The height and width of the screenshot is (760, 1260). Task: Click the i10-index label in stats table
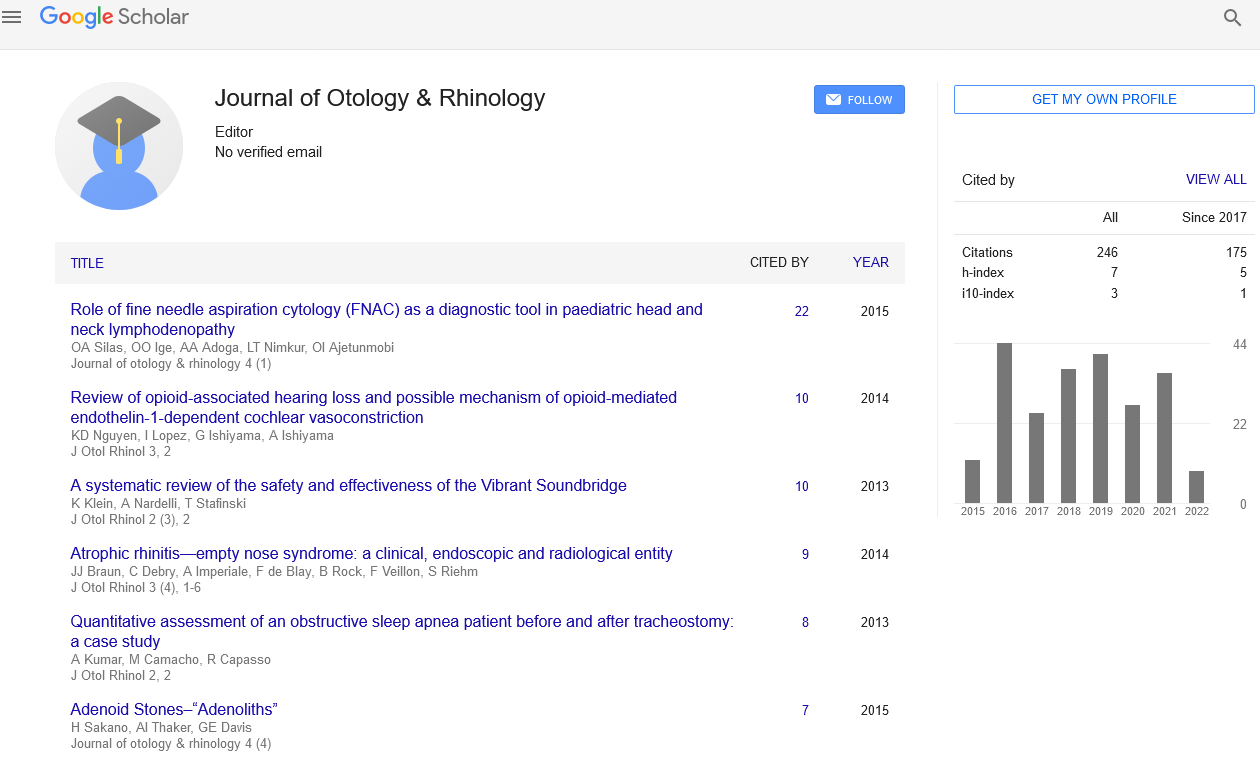point(988,293)
